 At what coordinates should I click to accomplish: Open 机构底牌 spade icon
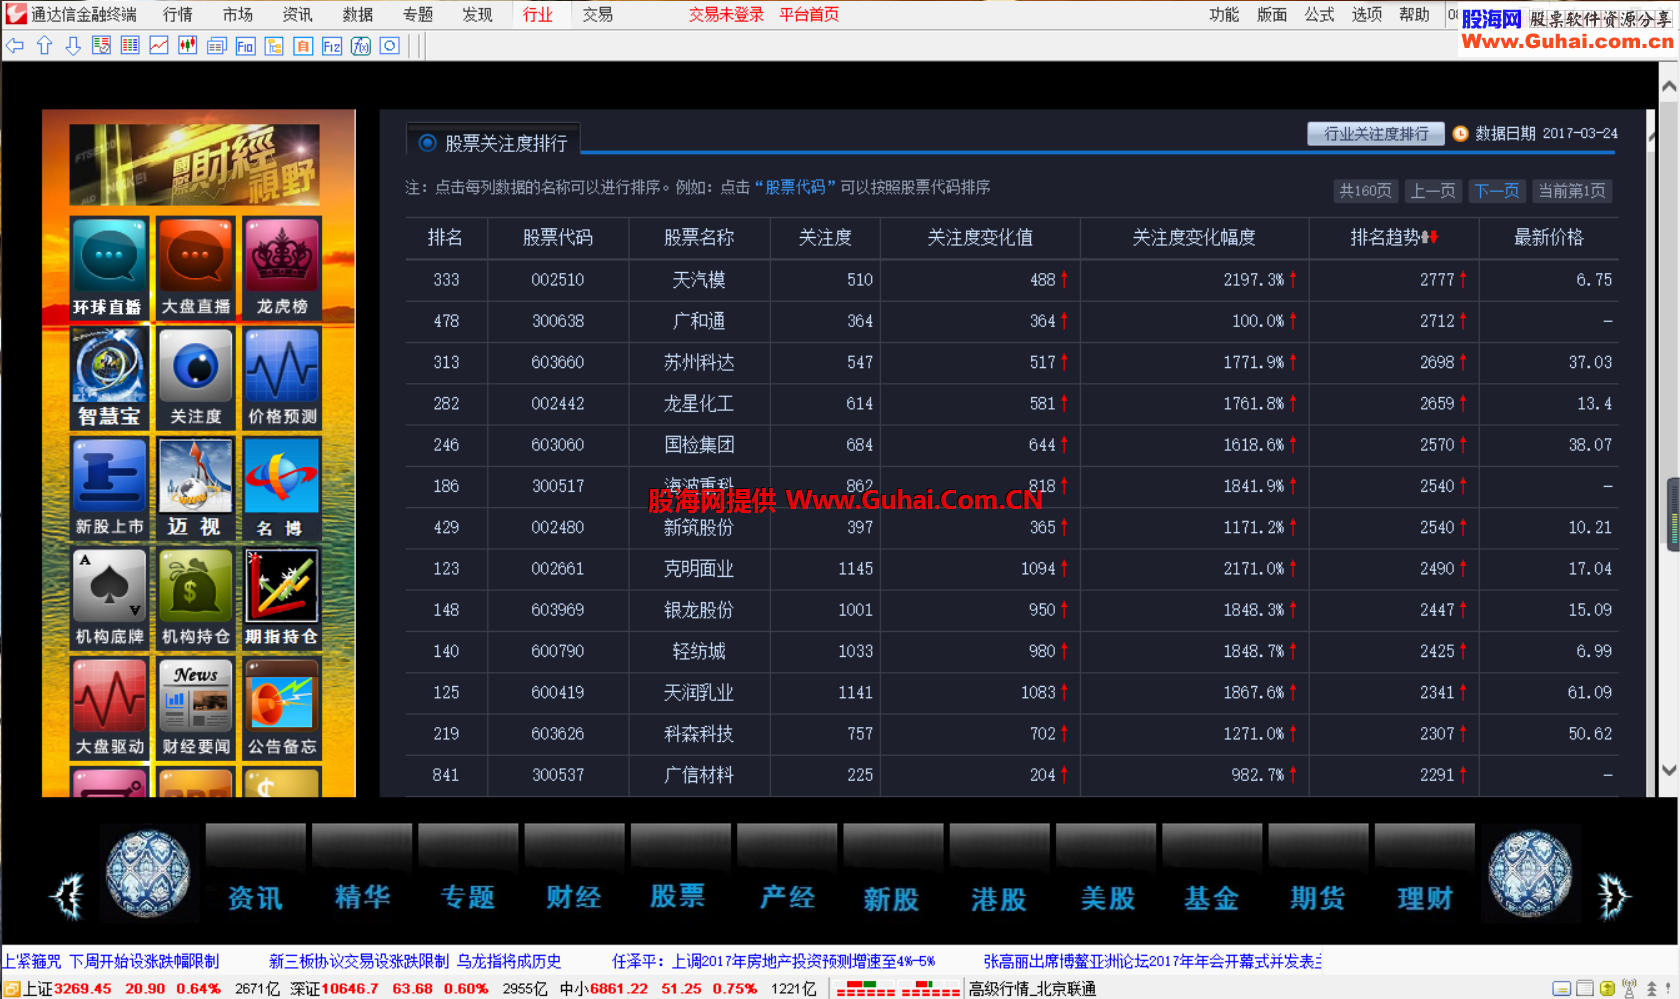[109, 598]
